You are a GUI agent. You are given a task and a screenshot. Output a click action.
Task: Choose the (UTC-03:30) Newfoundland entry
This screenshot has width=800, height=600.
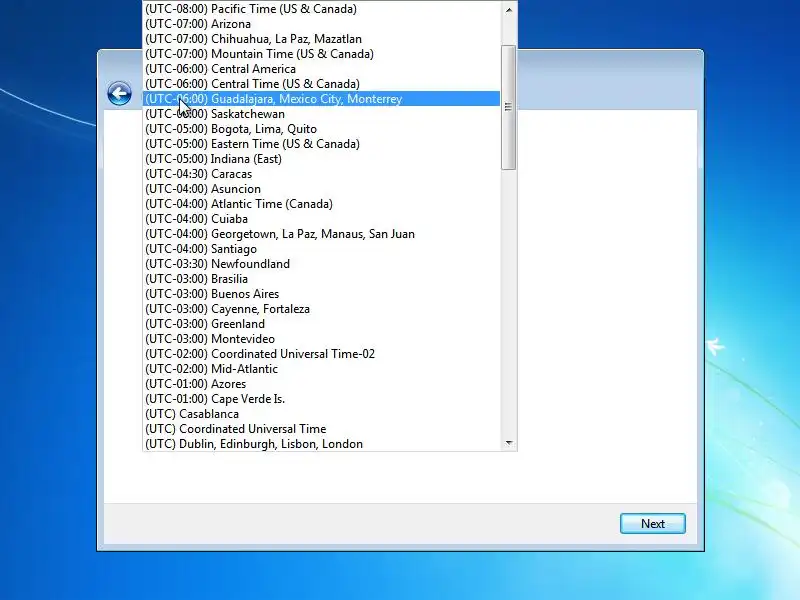321,264
